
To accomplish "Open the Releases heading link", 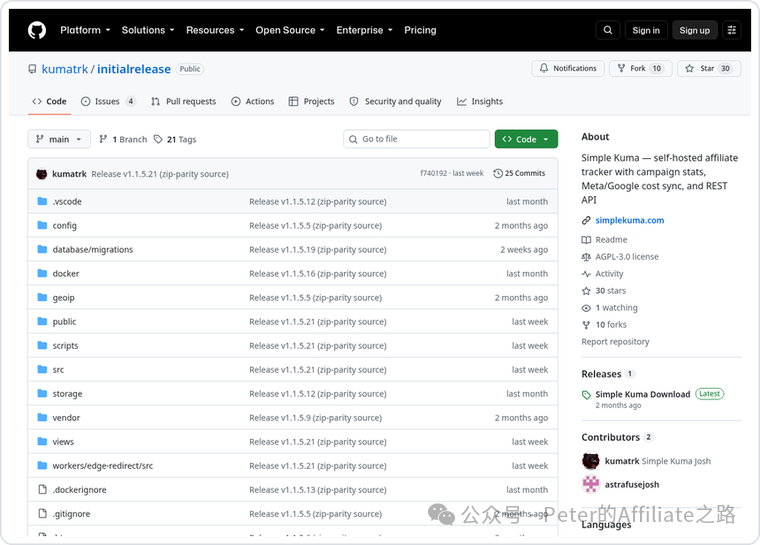I will pos(601,374).
